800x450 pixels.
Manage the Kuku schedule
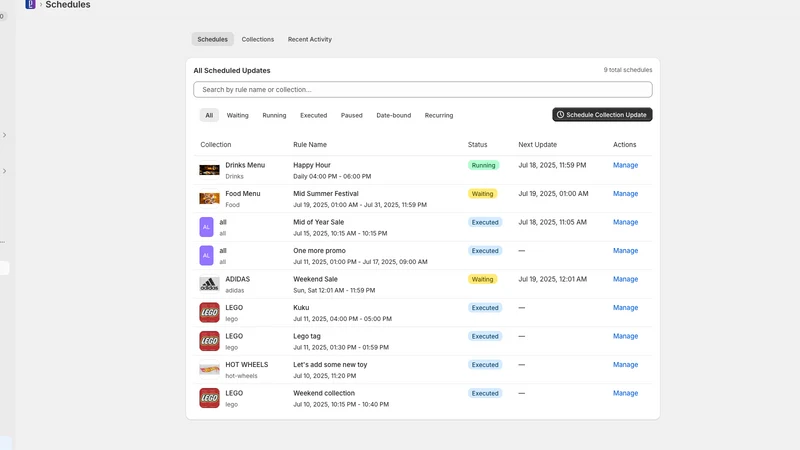coord(626,308)
